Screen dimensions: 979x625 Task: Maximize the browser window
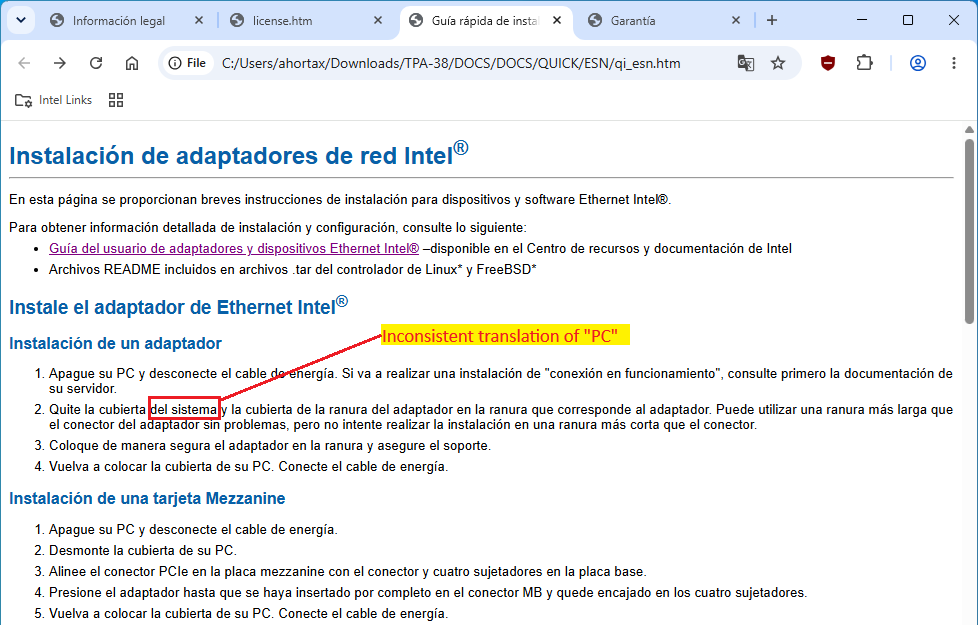click(x=908, y=20)
